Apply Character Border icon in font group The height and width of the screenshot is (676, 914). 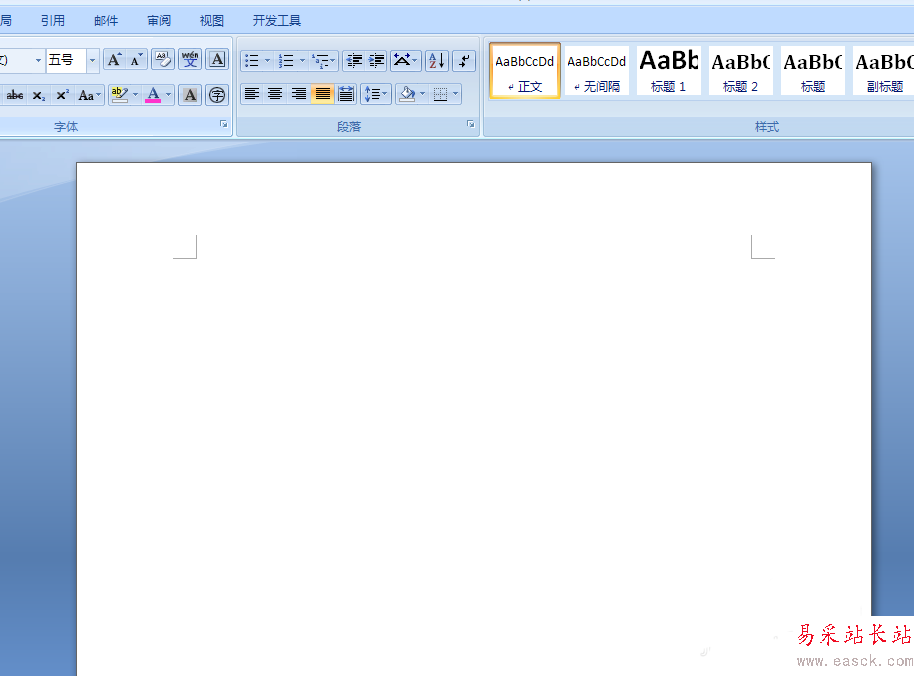pos(217,60)
